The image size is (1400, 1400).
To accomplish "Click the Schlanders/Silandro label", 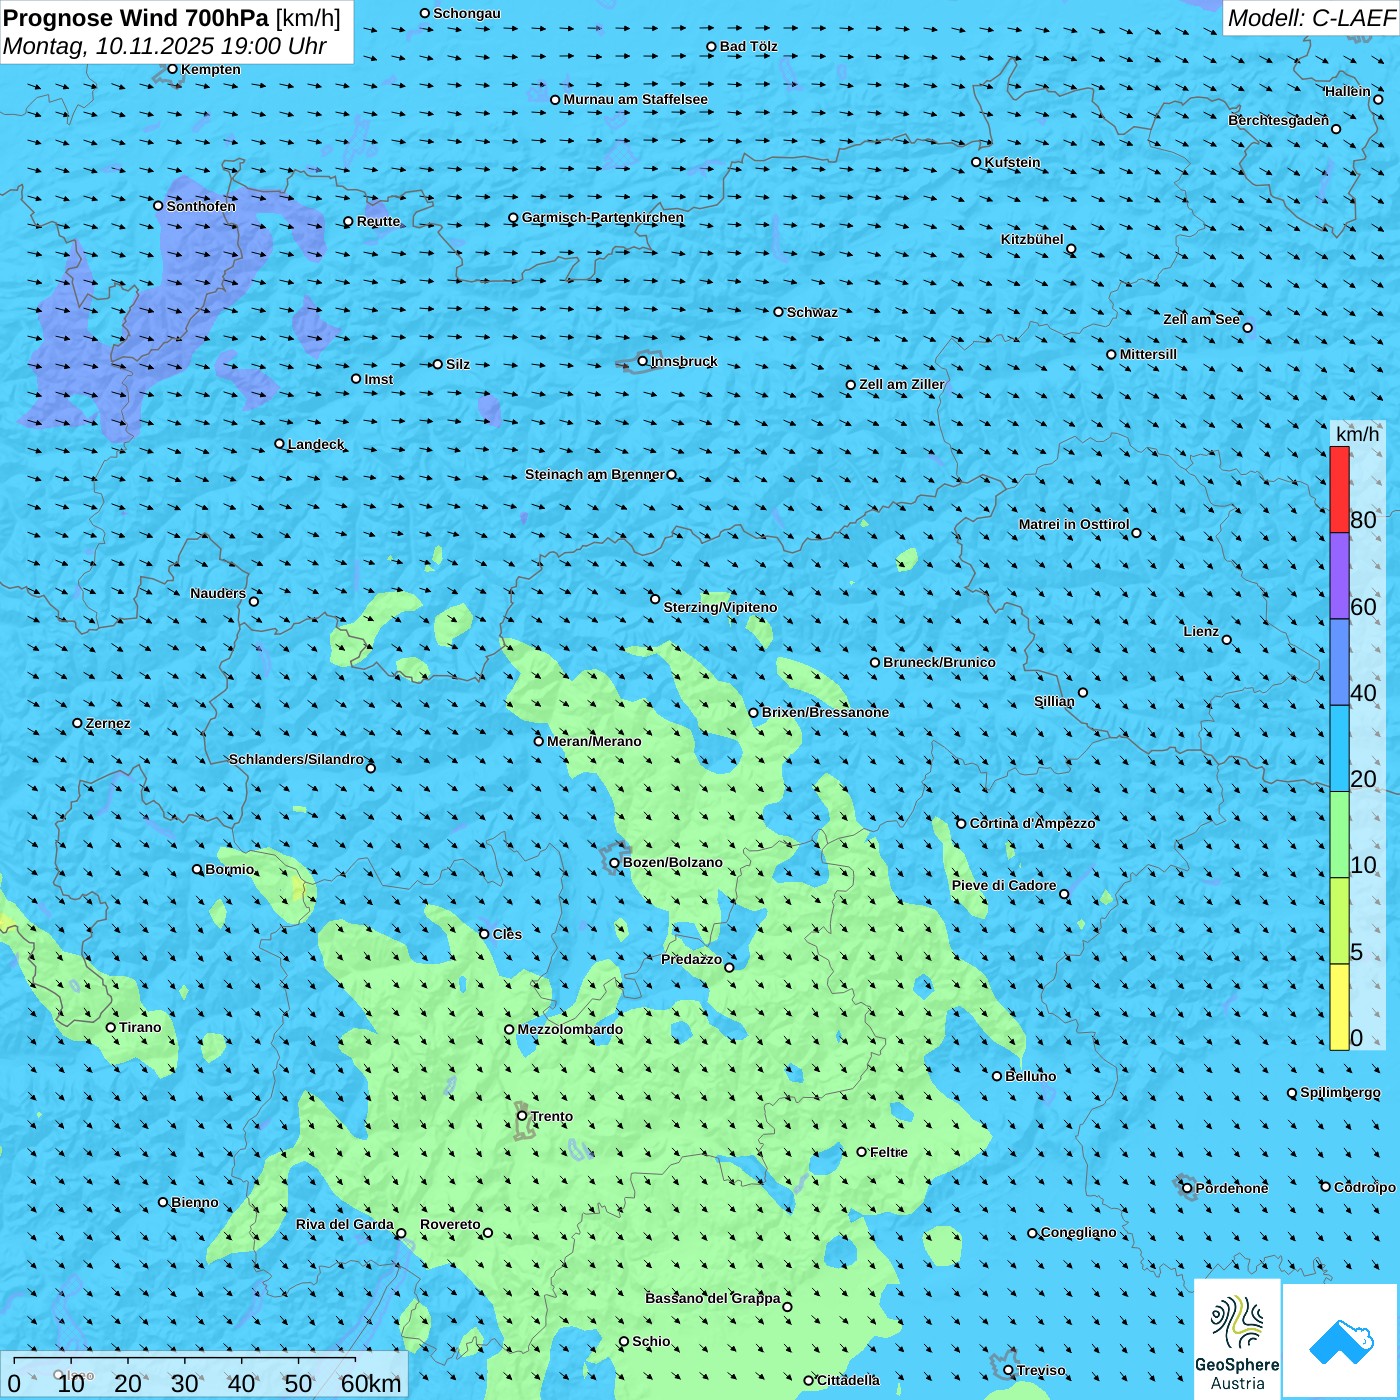I will pyautogui.click(x=296, y=759).
